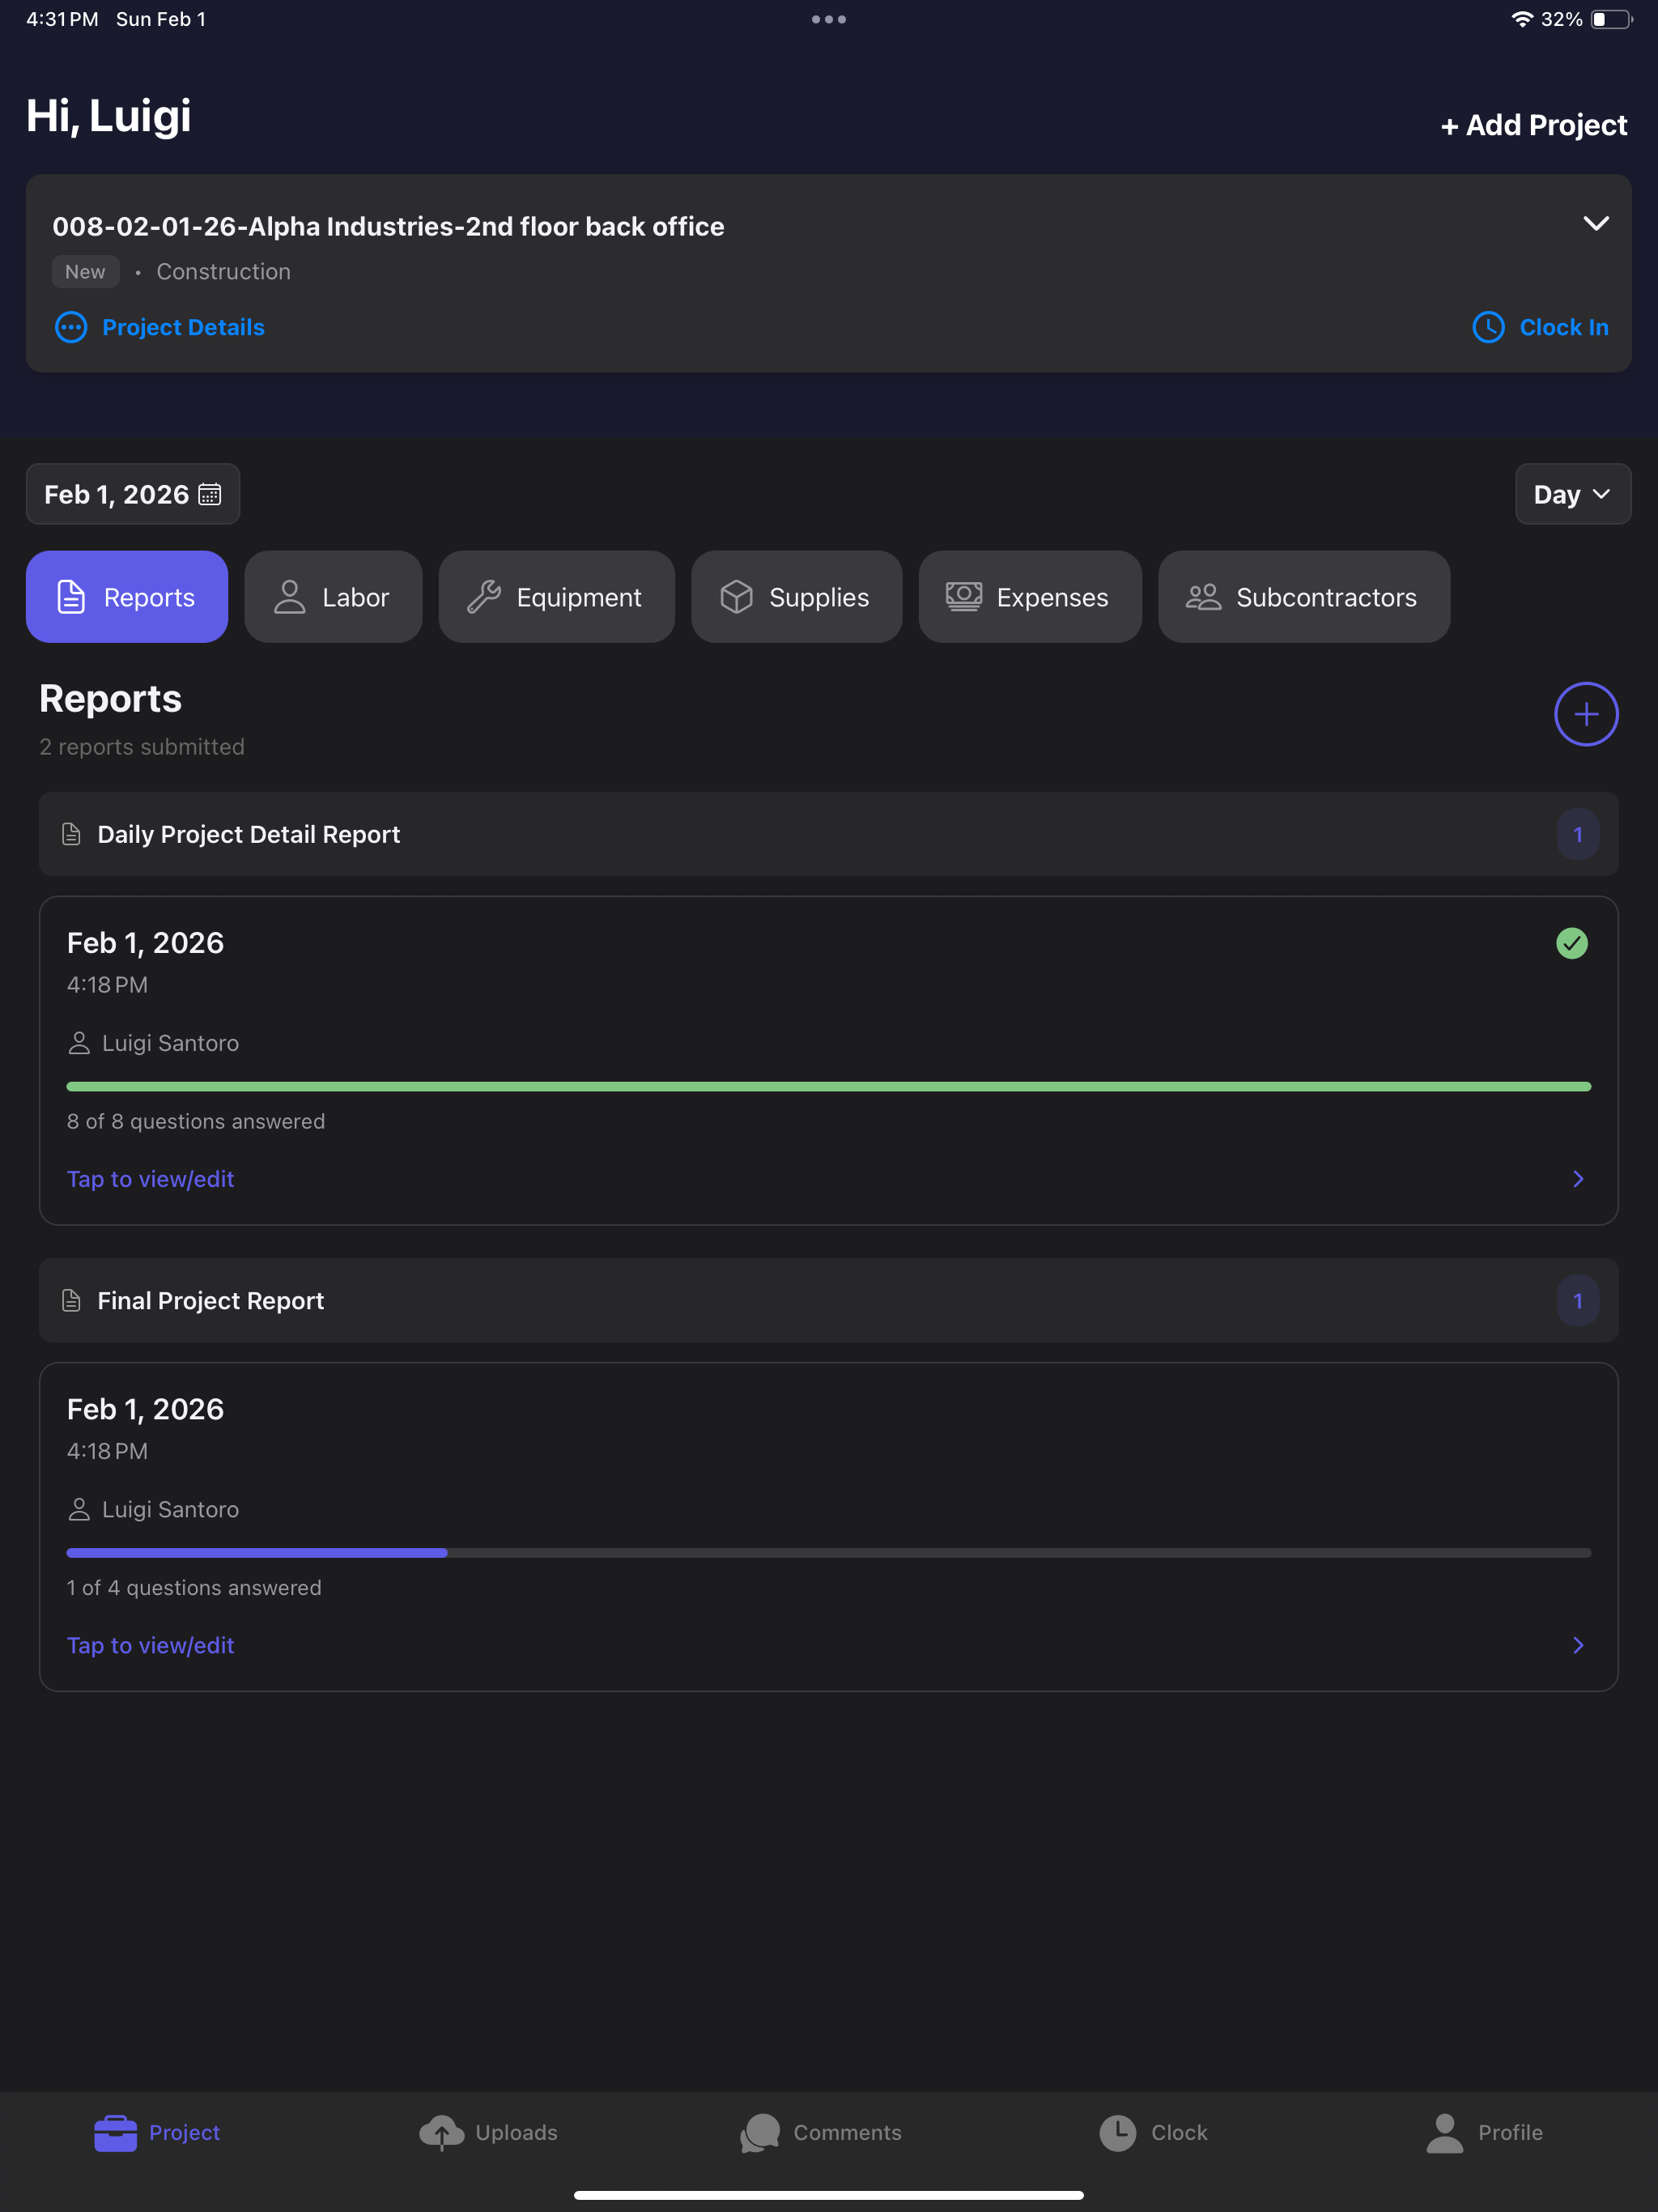This screenshot has height=2212, width=1658.
Task: Tap the '2 reports submitted' text
Action: click(142, 747)
